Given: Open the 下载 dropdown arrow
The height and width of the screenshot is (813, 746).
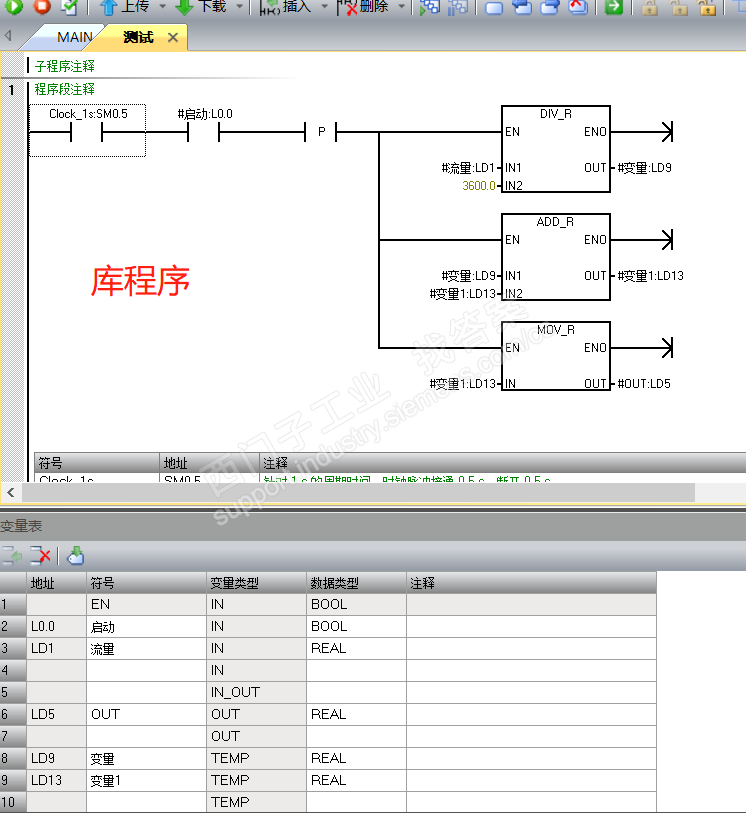Looking at the screenshot, I should [x=240, y=7].
